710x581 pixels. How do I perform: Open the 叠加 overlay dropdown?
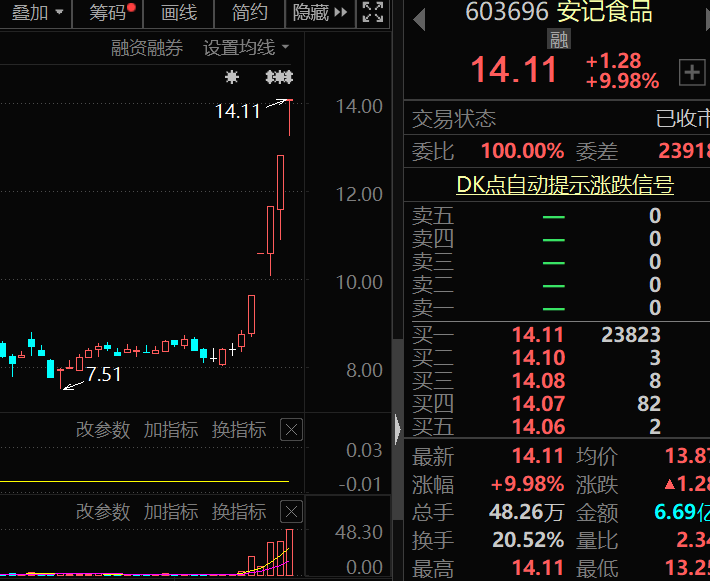tap(37, 13)
